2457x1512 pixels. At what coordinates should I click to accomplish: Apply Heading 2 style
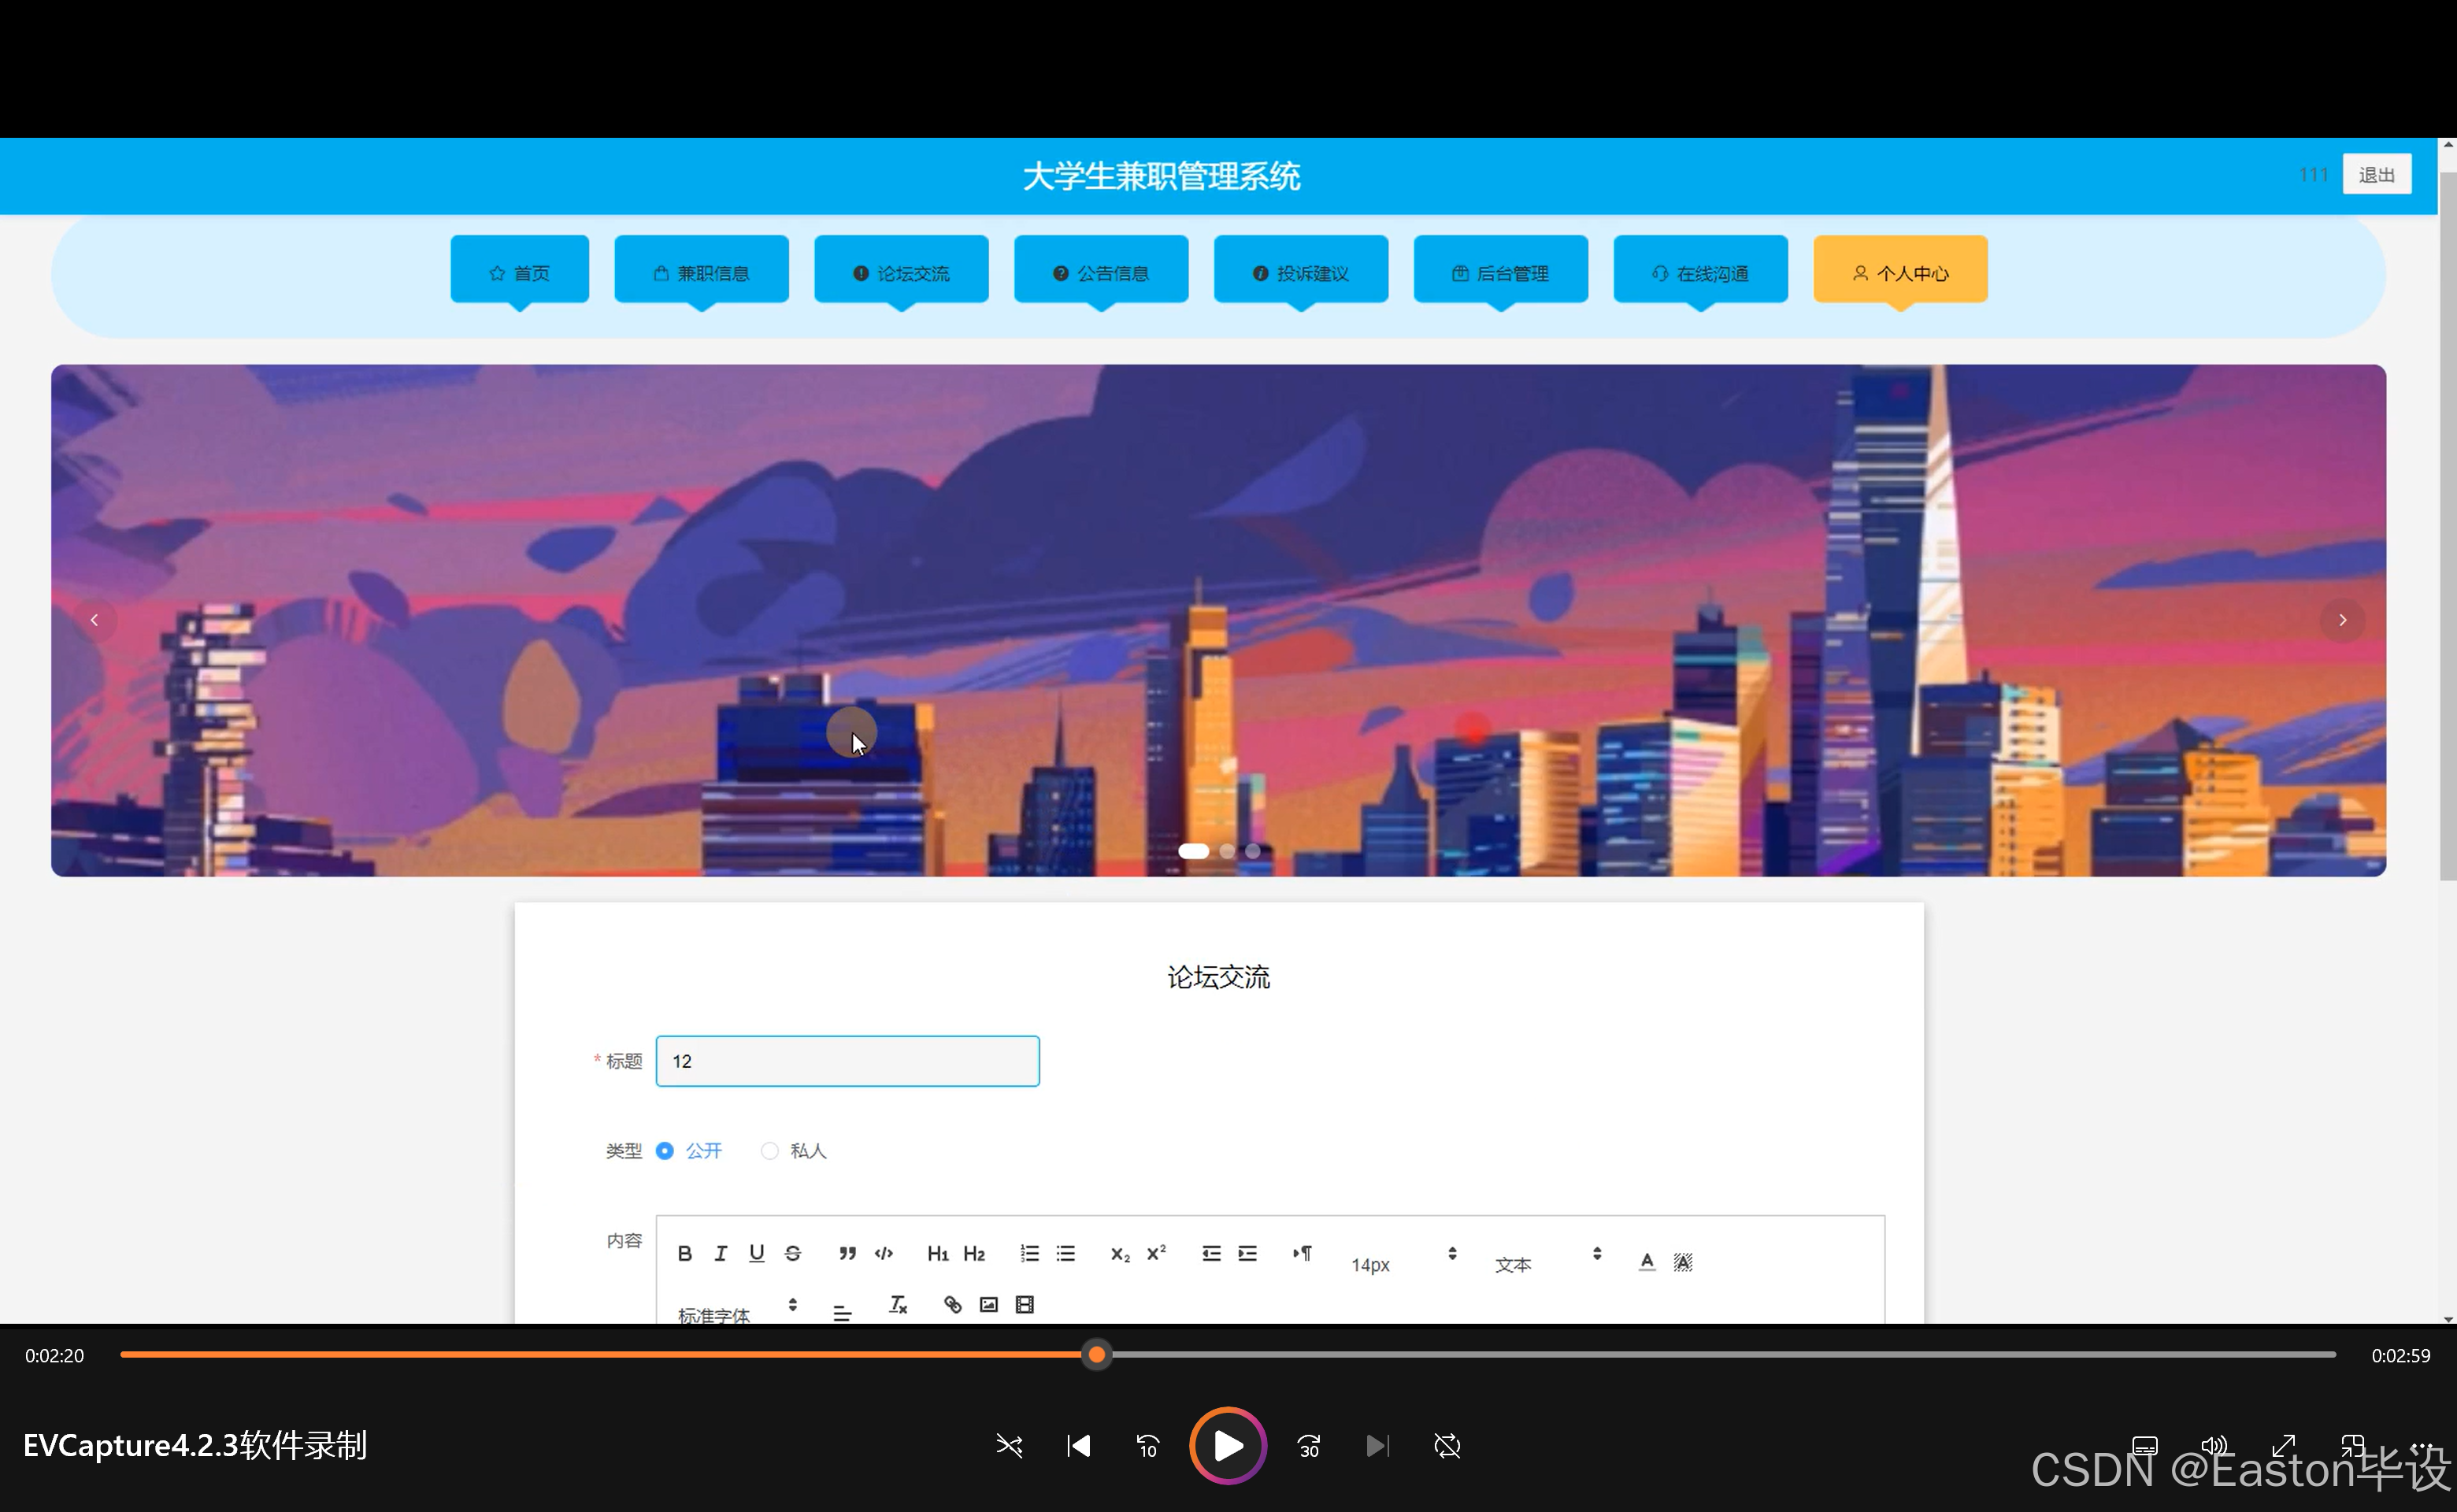coord(974,1253)
